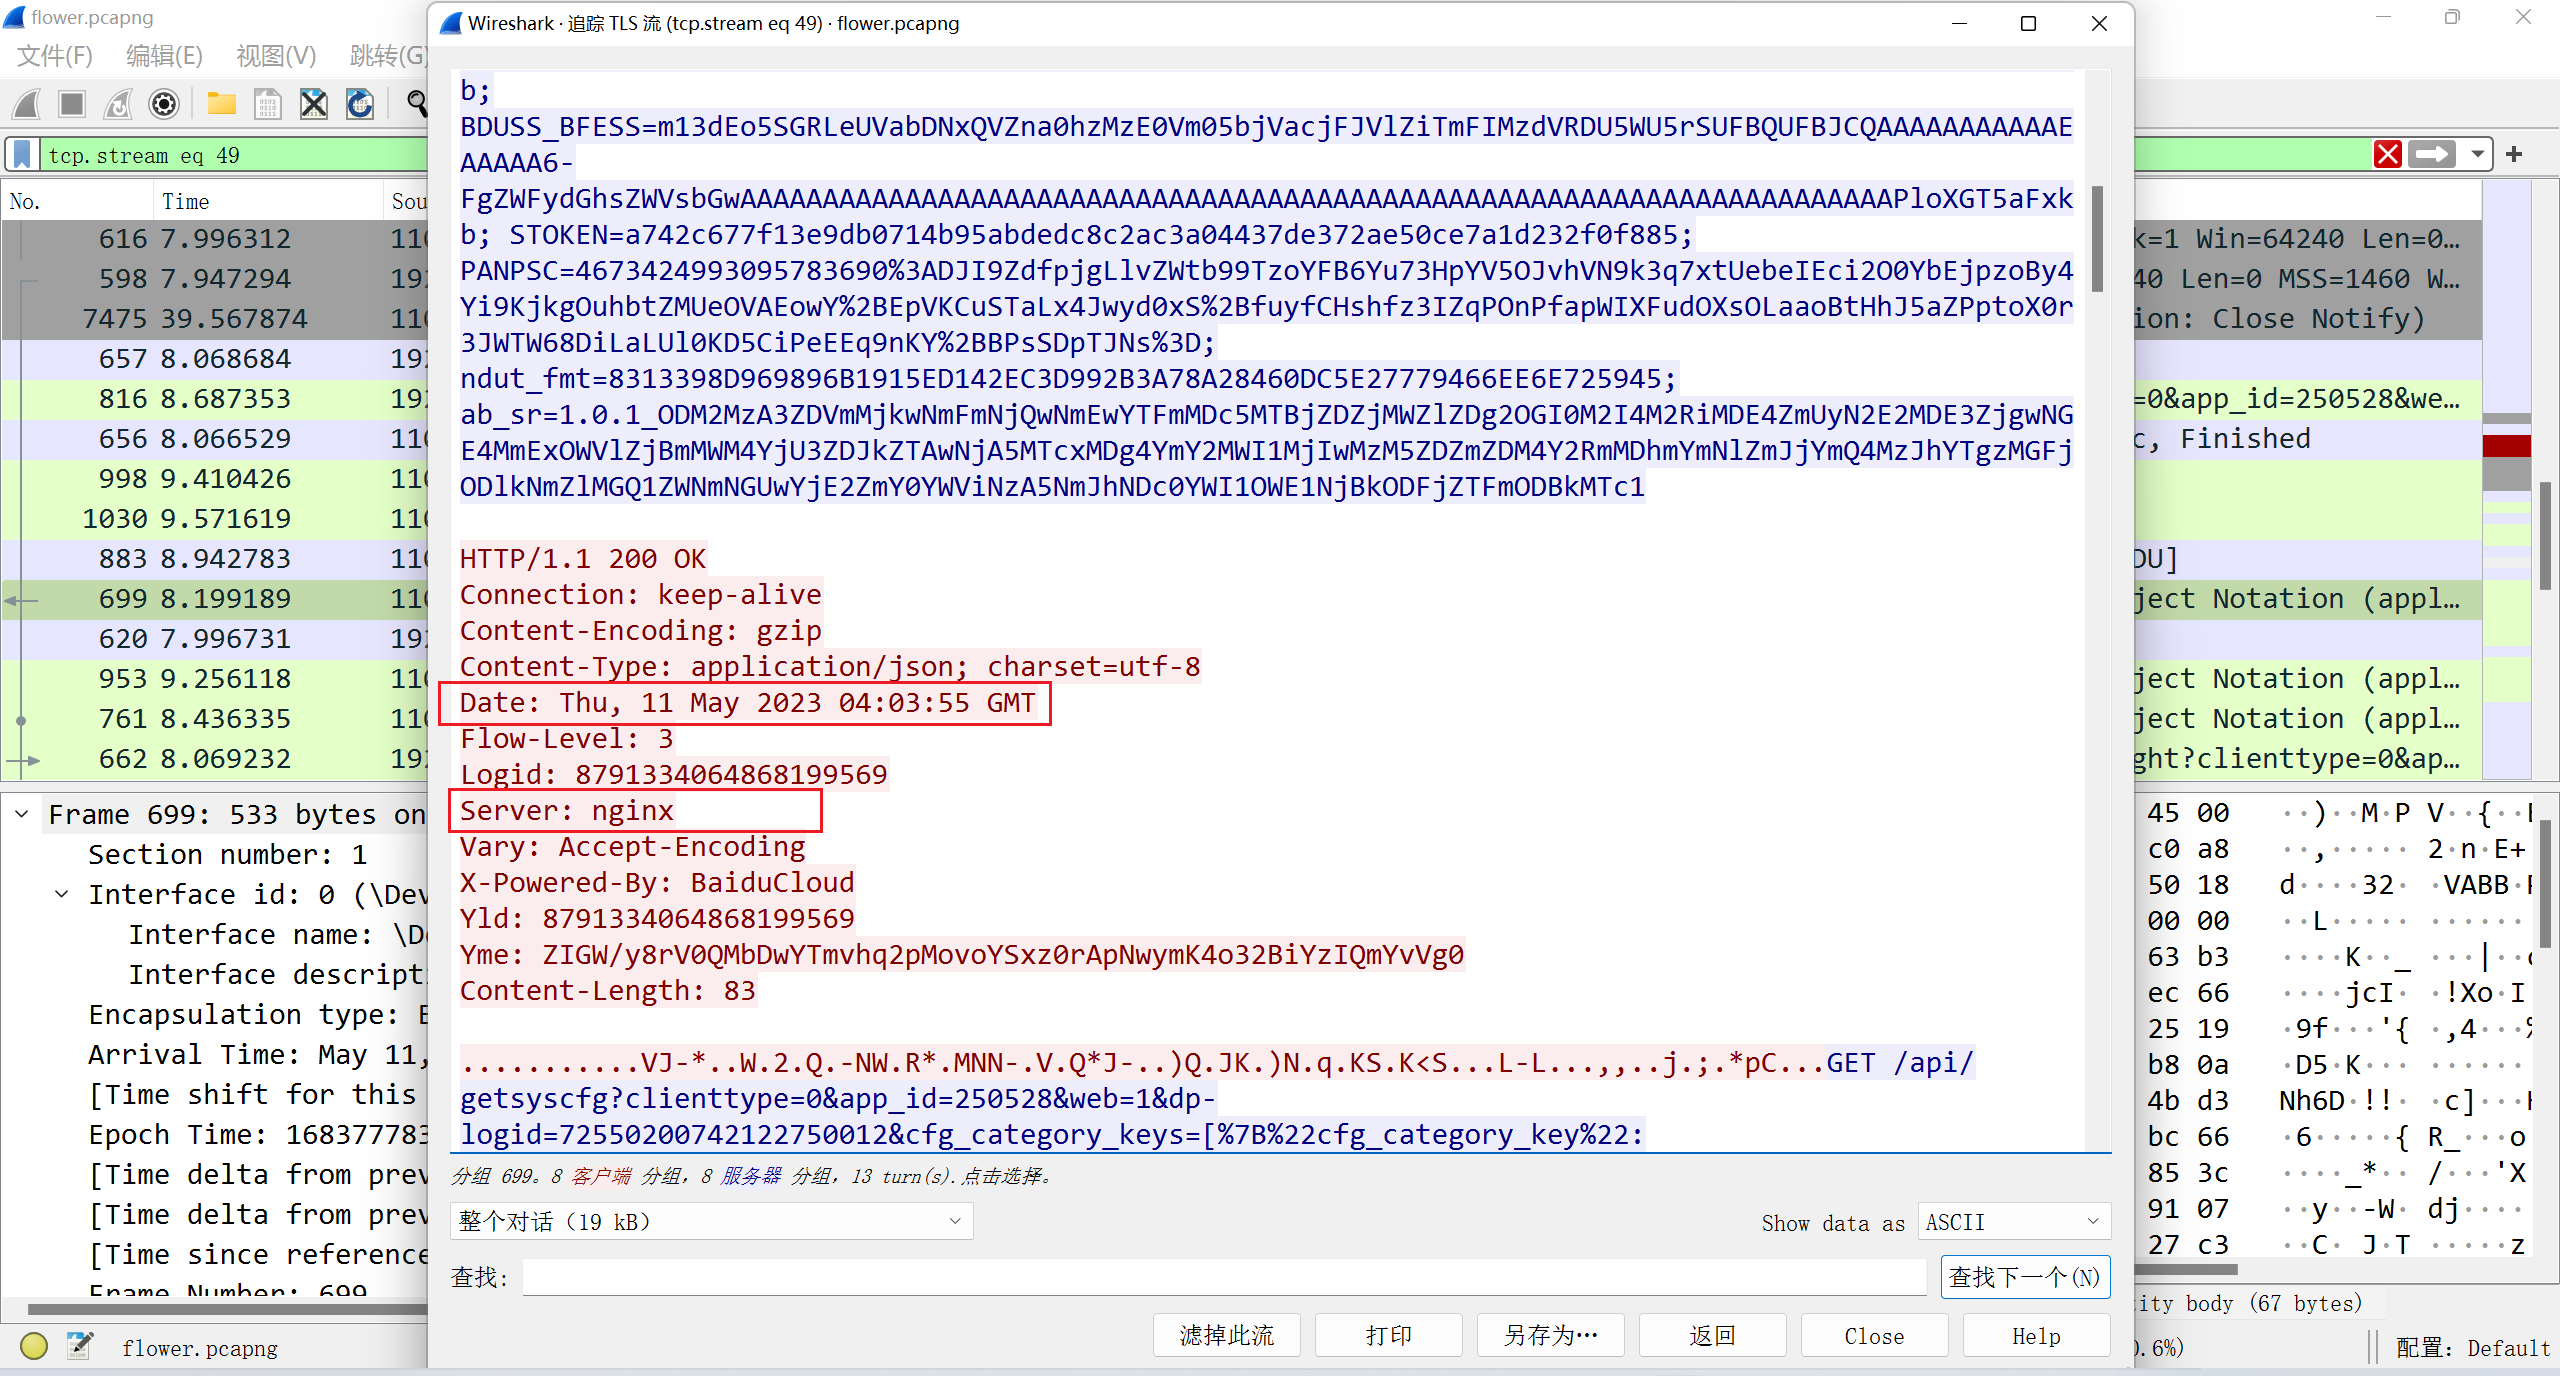Click the close capture file icon

(314, 104)
